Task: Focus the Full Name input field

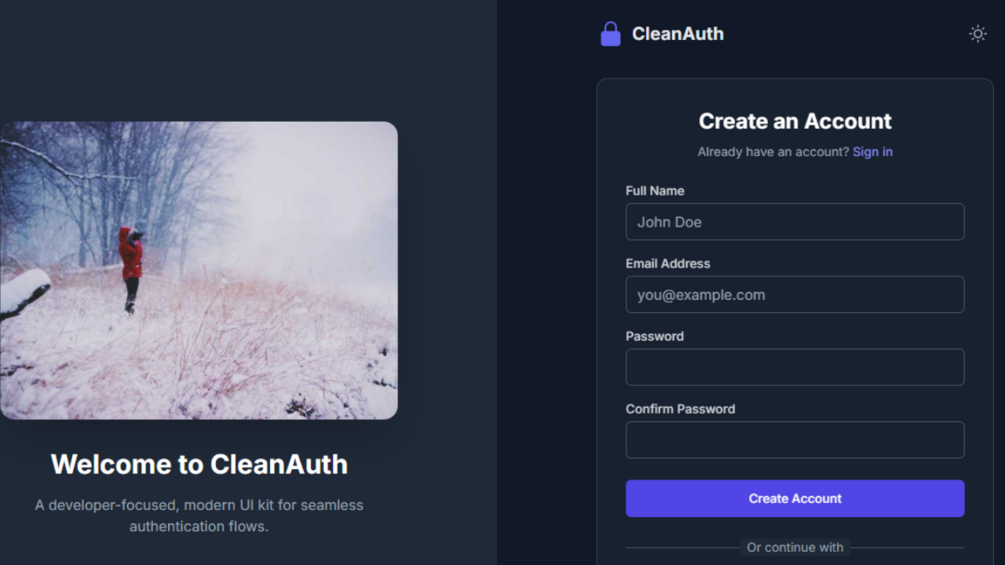Action: [x=795, y=222]
